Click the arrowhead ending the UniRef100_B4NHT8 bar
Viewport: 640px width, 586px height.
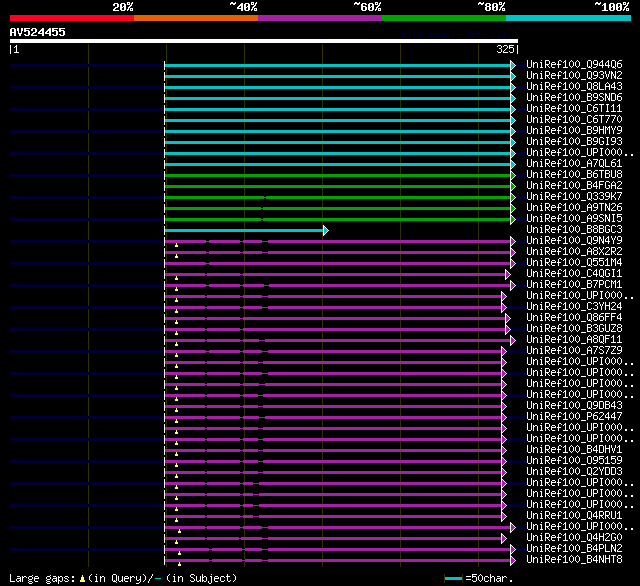(x=513, y=561)
